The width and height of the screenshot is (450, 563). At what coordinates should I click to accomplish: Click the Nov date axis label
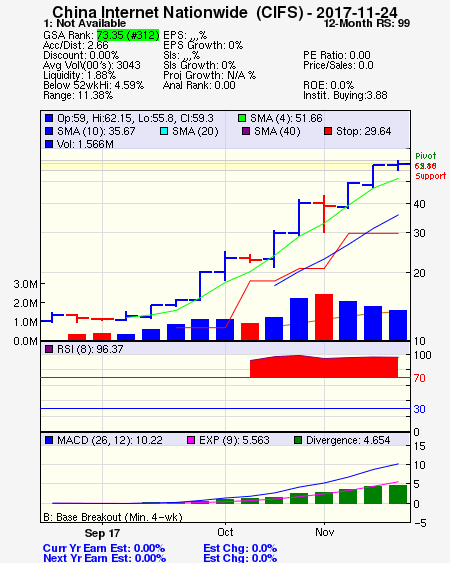(325, 532)
